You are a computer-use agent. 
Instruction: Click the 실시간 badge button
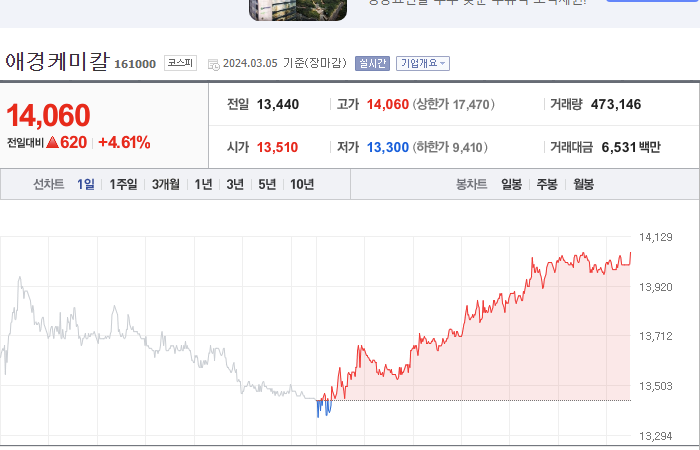click(x=373, y=63)
